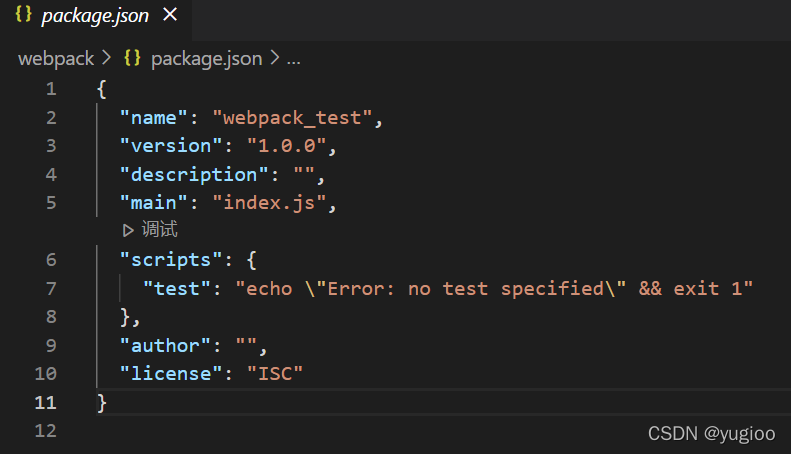Click the breadcrumb JSON braces icon

click(132, 58)
